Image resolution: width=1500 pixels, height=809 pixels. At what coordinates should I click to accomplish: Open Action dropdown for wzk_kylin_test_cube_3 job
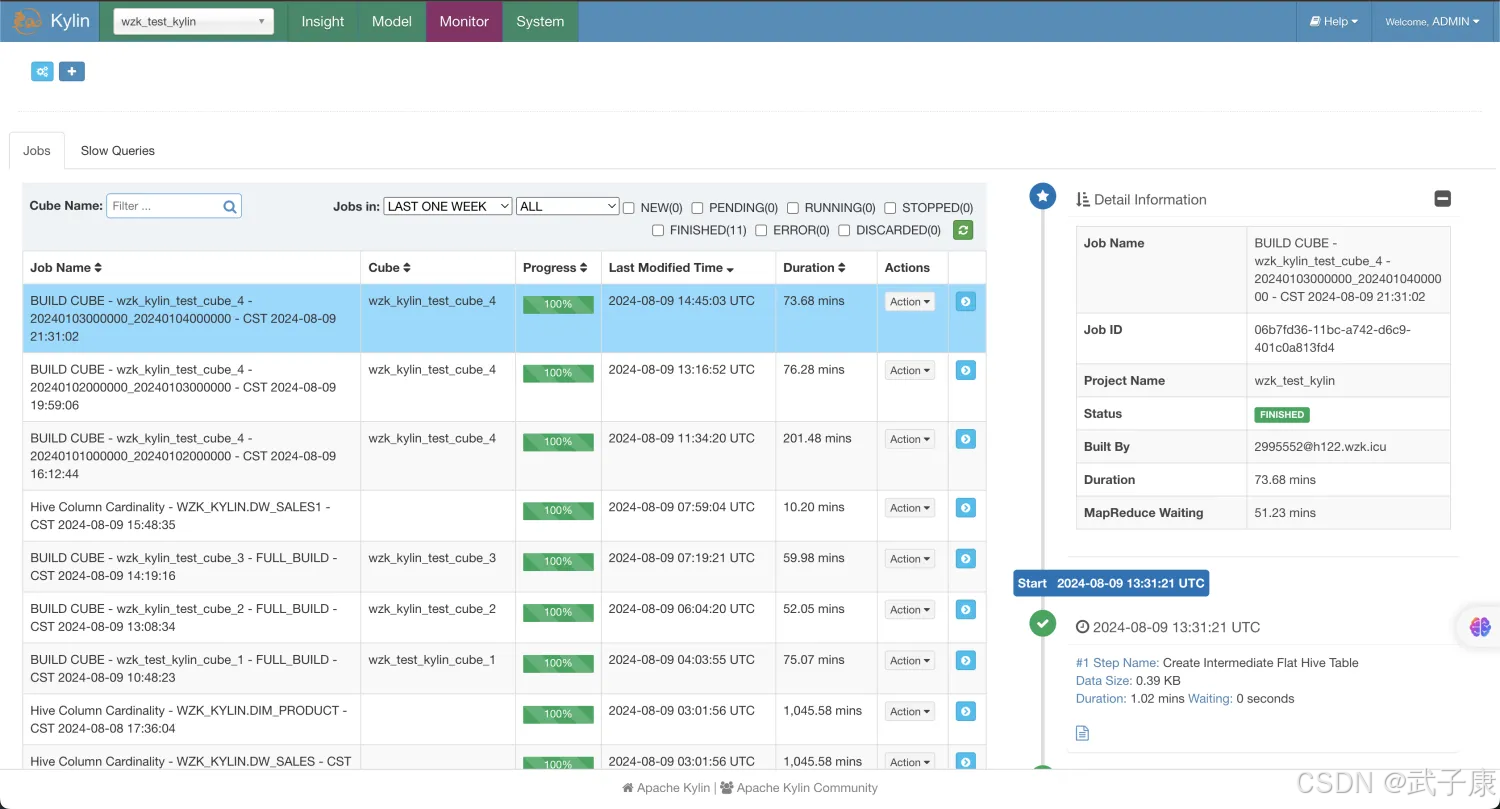910,559
